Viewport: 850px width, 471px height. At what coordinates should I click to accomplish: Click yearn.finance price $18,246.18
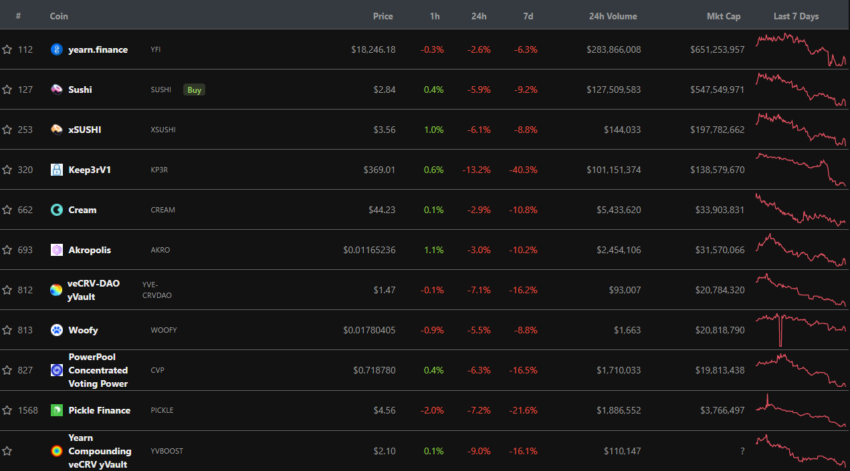[x=373, y=49]
